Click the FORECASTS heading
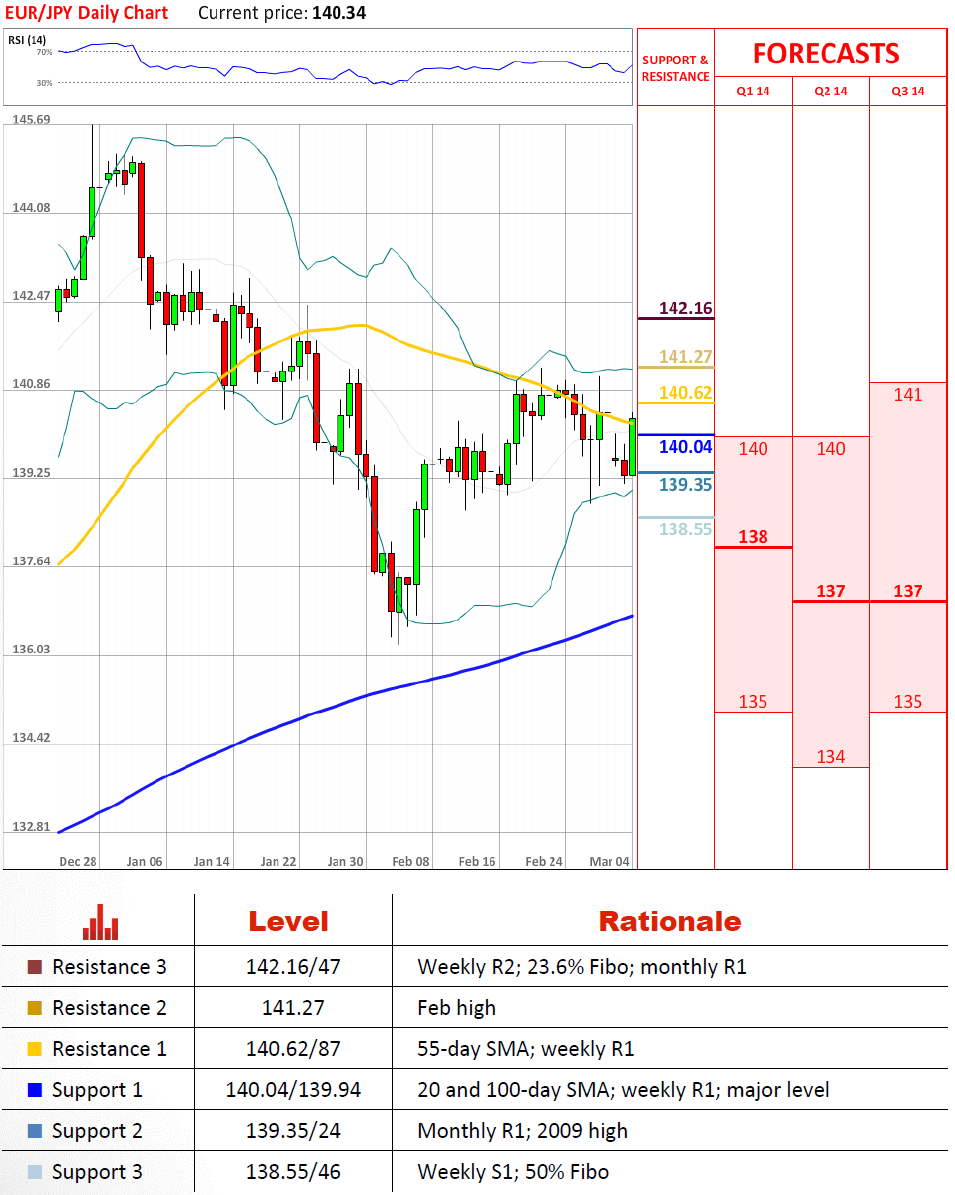The image size is (955, 1195). pyautogui.click(x=826, y=53)
